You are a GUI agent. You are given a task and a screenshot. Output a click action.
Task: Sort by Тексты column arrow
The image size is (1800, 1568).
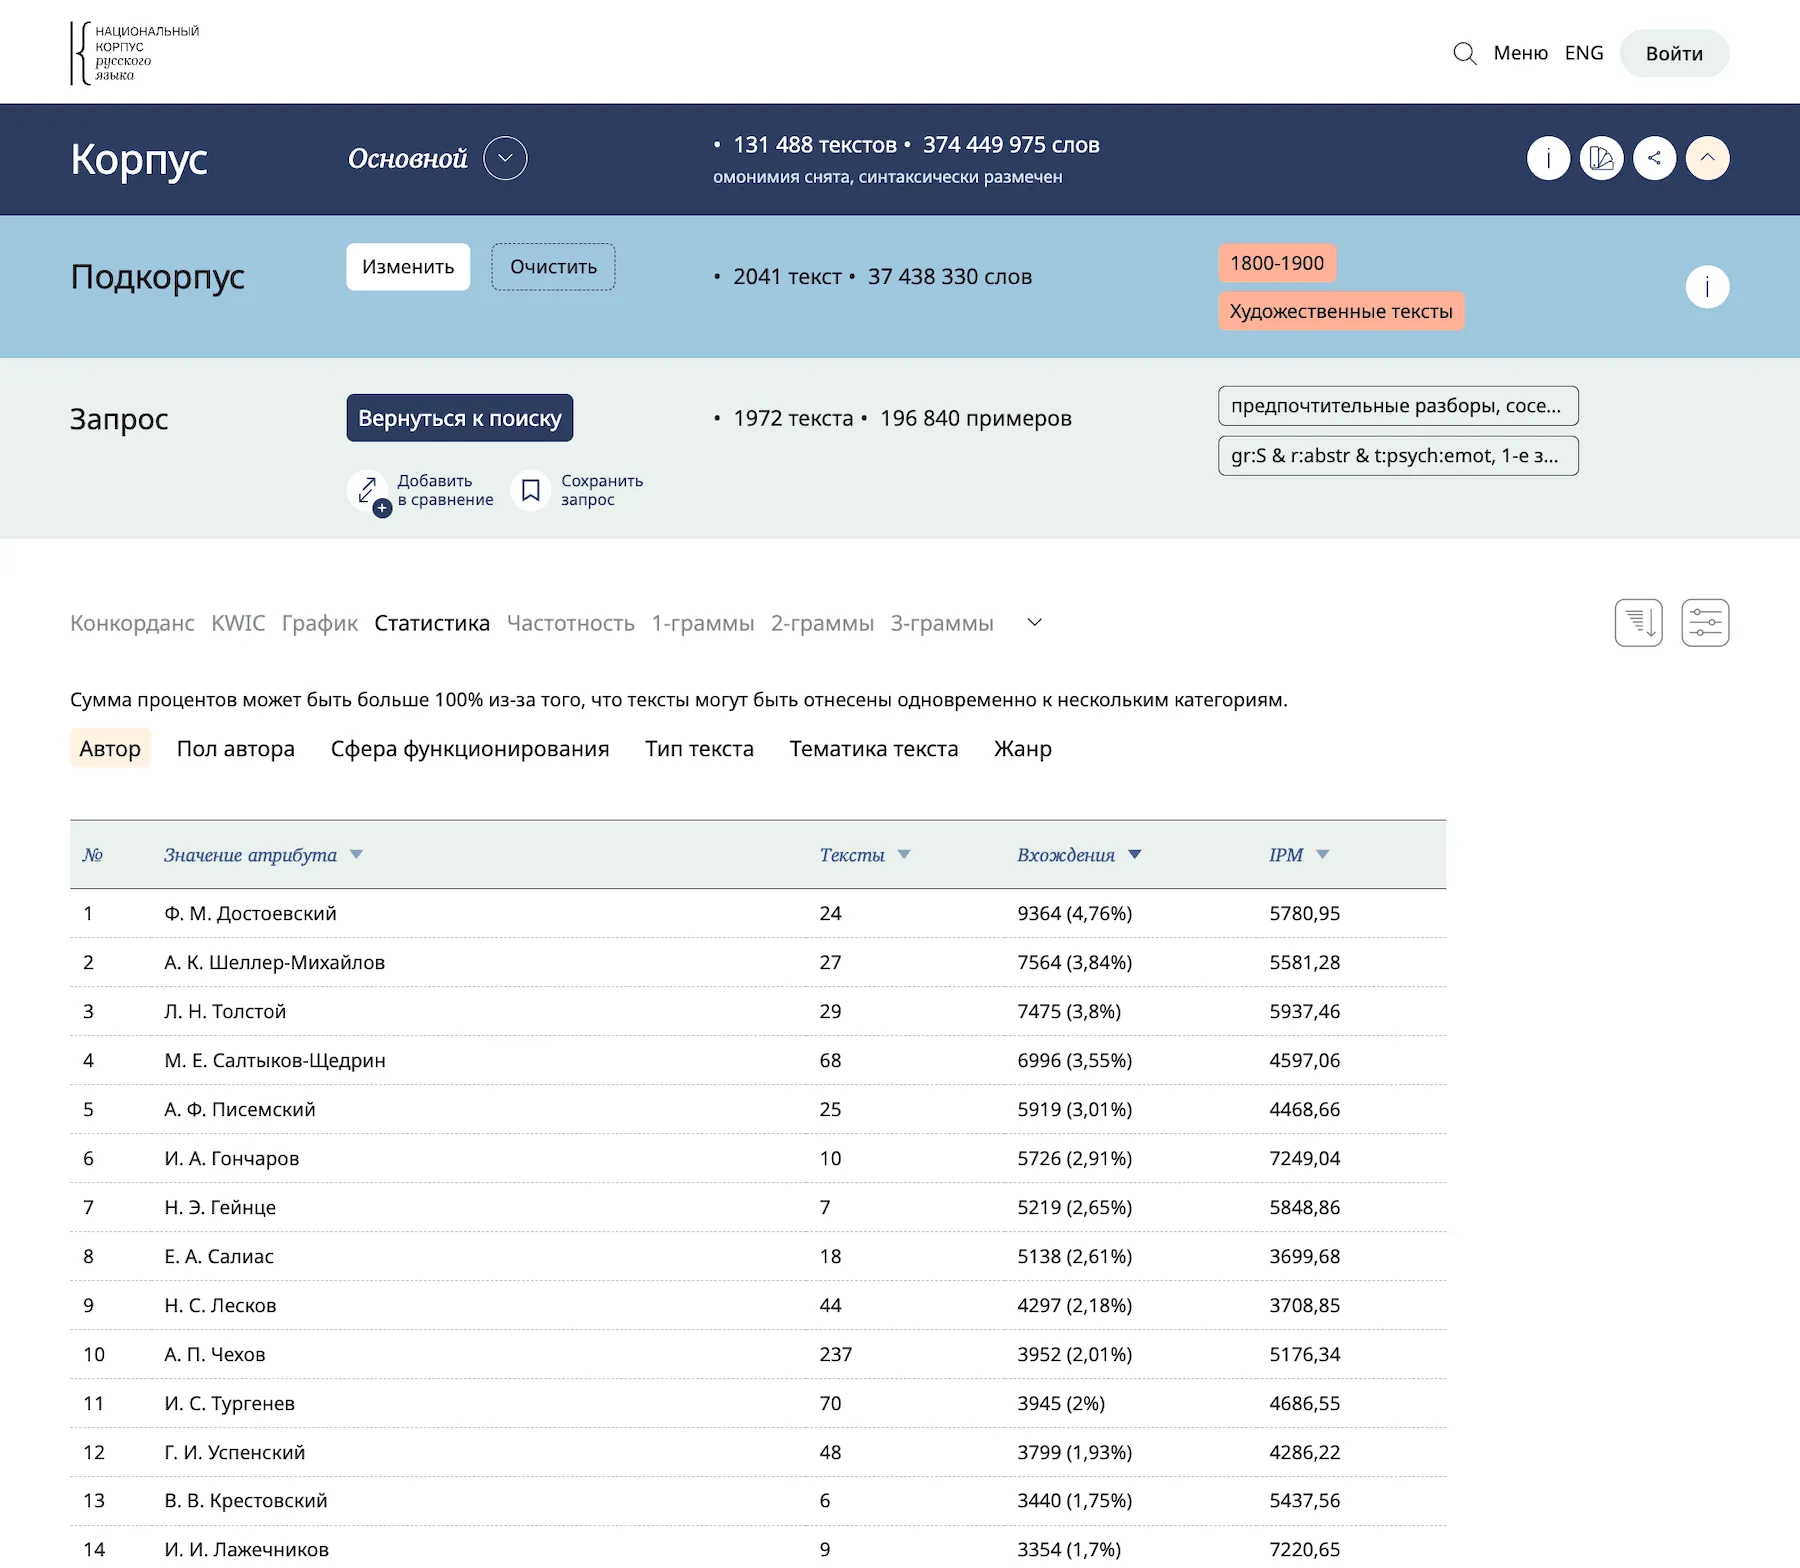(x=904, y=855)
